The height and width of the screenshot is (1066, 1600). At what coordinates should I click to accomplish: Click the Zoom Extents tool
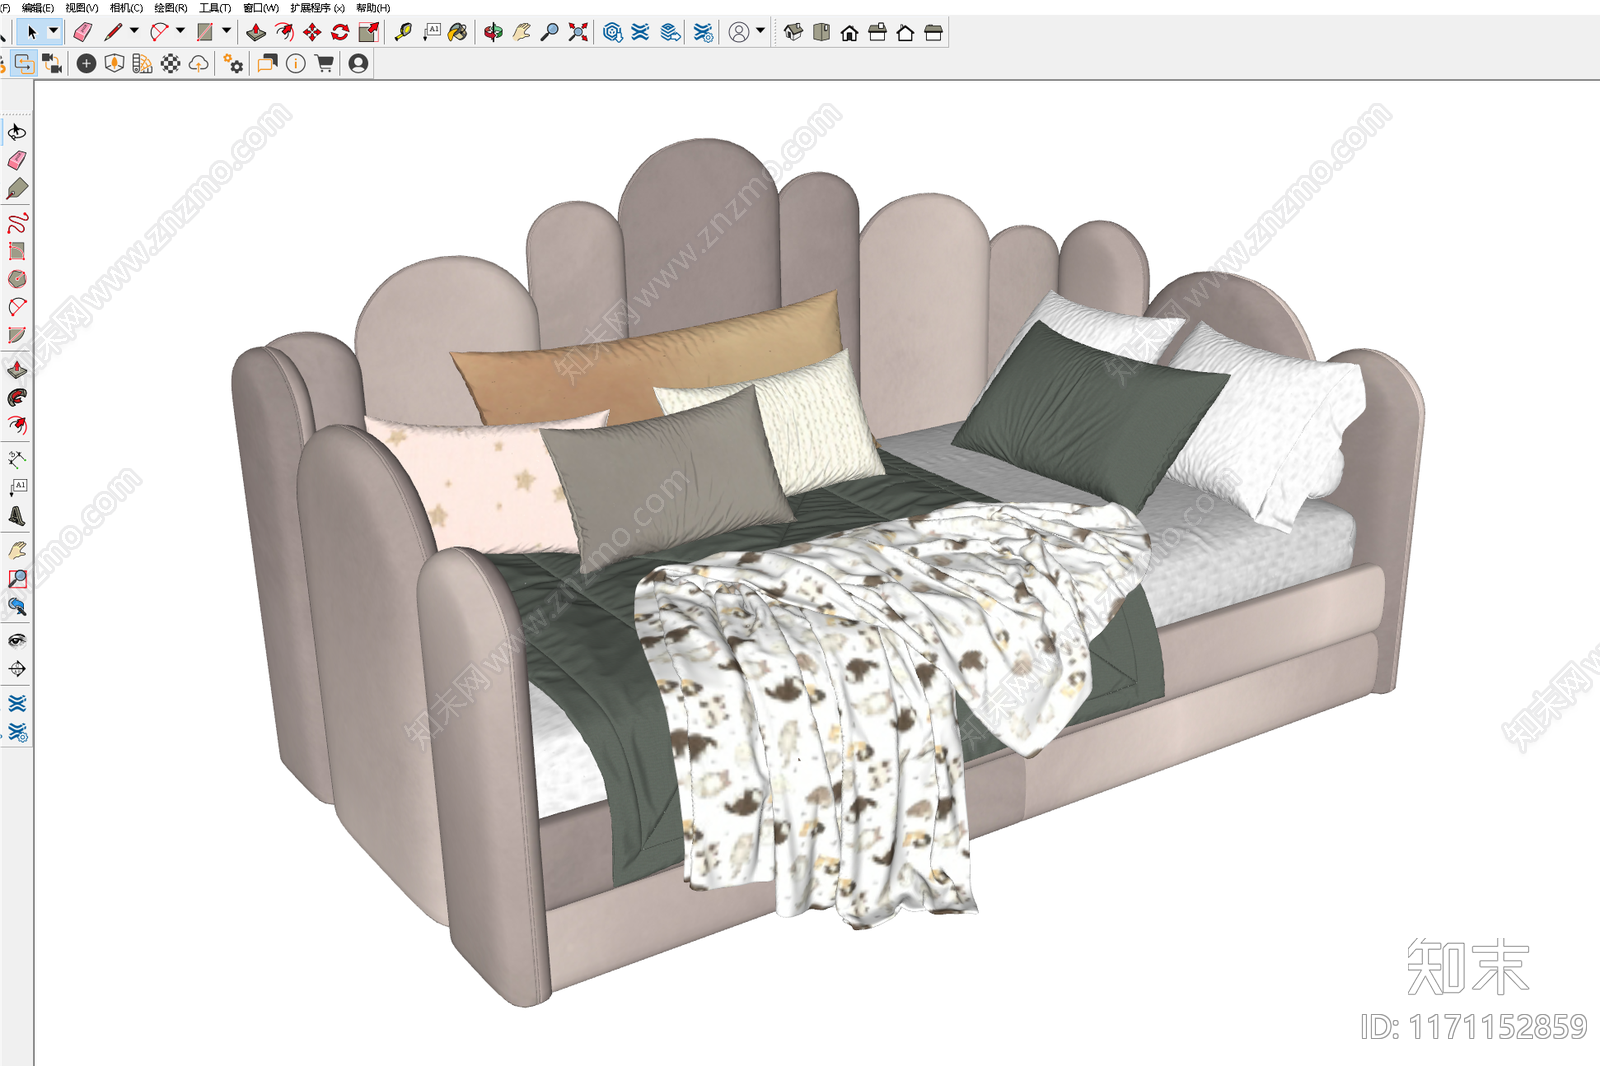coord(577,33)
